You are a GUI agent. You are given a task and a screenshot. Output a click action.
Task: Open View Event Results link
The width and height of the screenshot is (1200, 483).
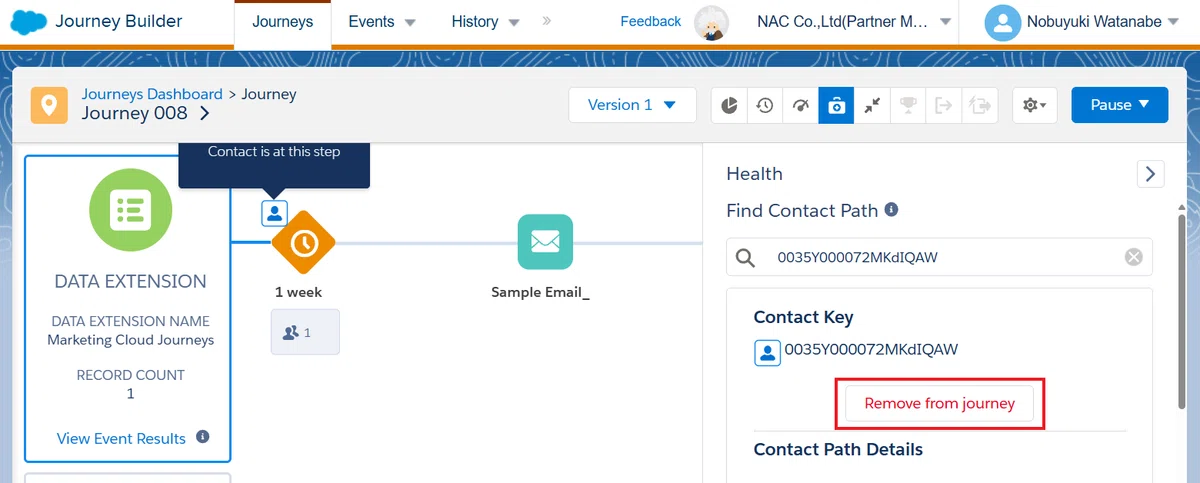tap(121, 438)
